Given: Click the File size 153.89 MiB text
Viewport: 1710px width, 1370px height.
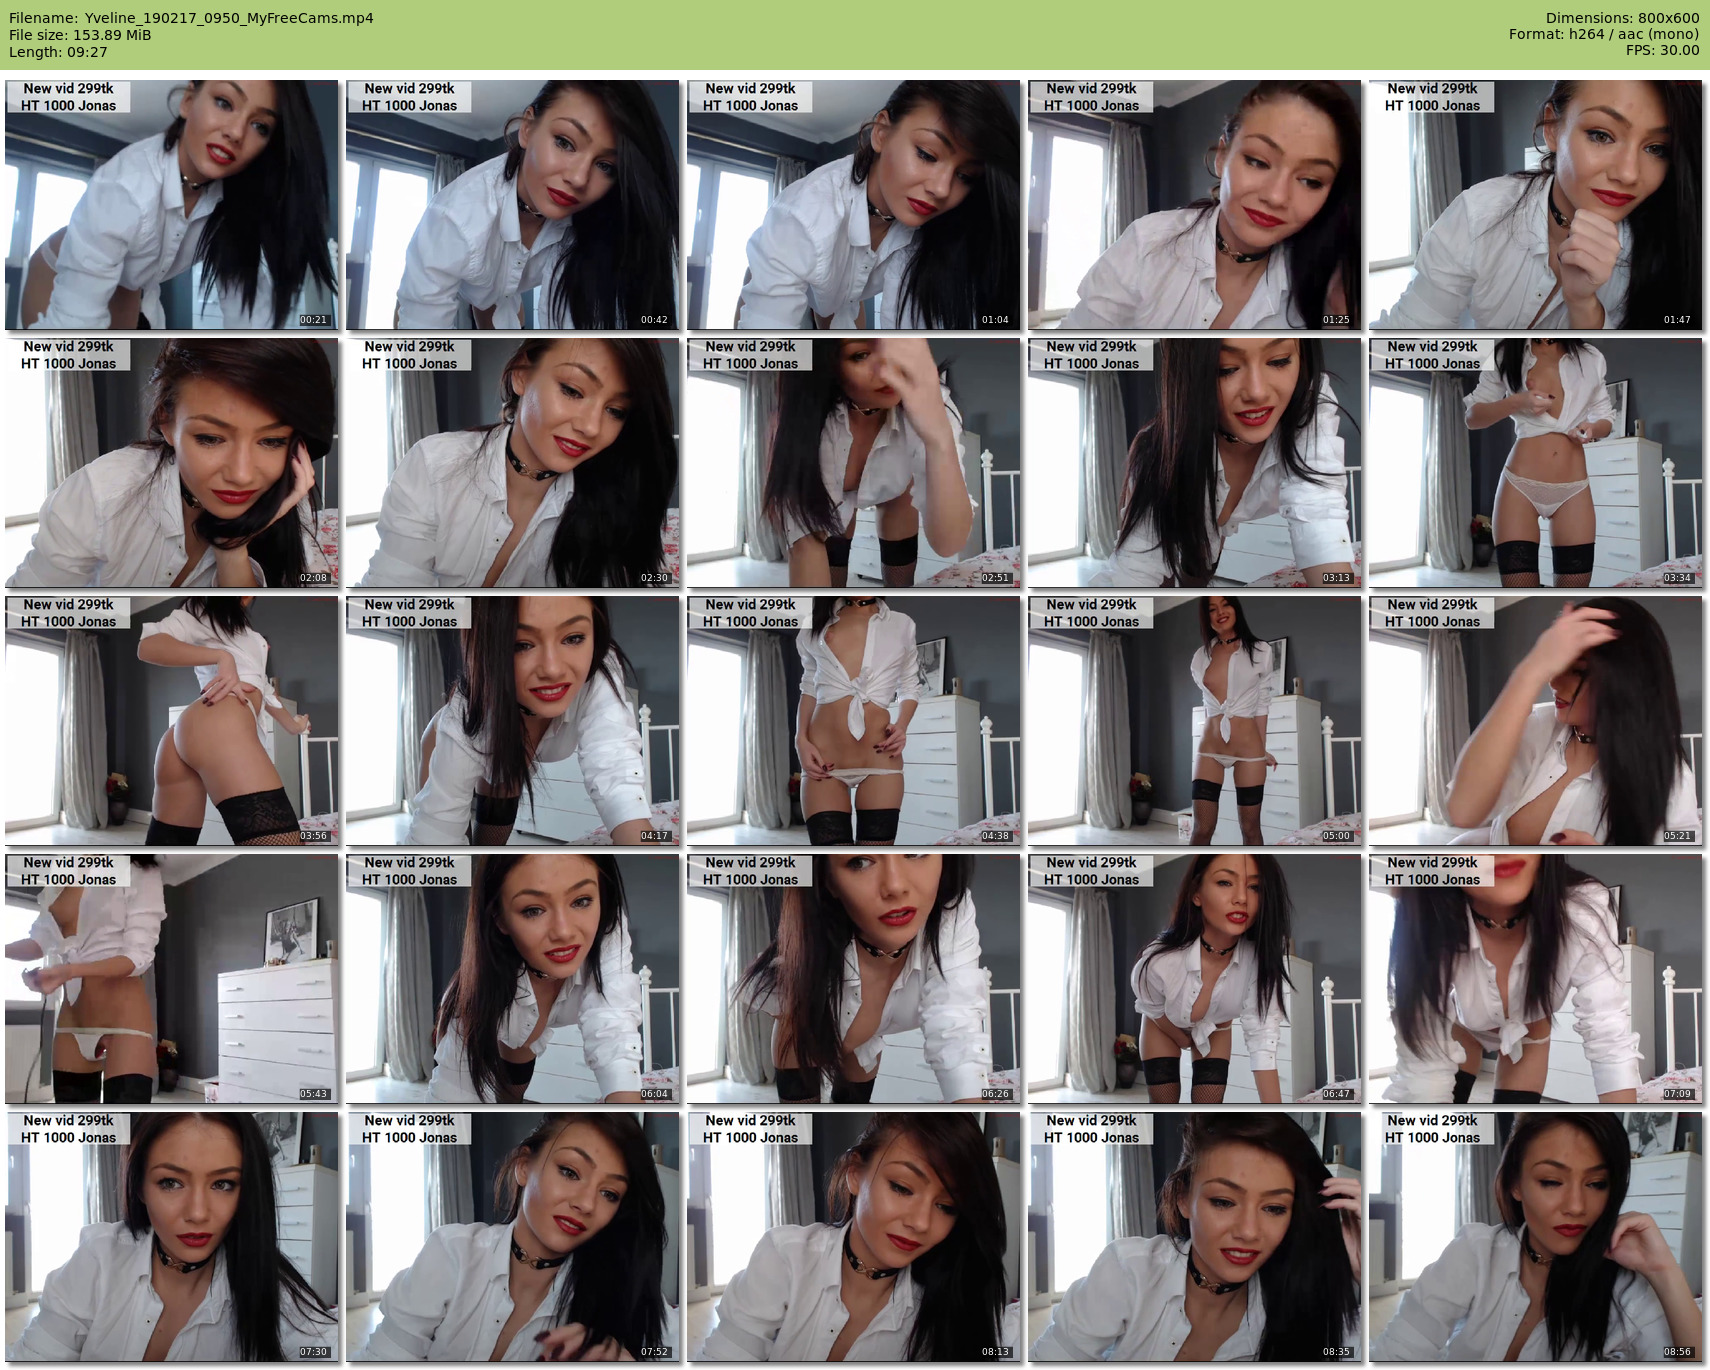Looking at the screenshot, I should (80, 35).
